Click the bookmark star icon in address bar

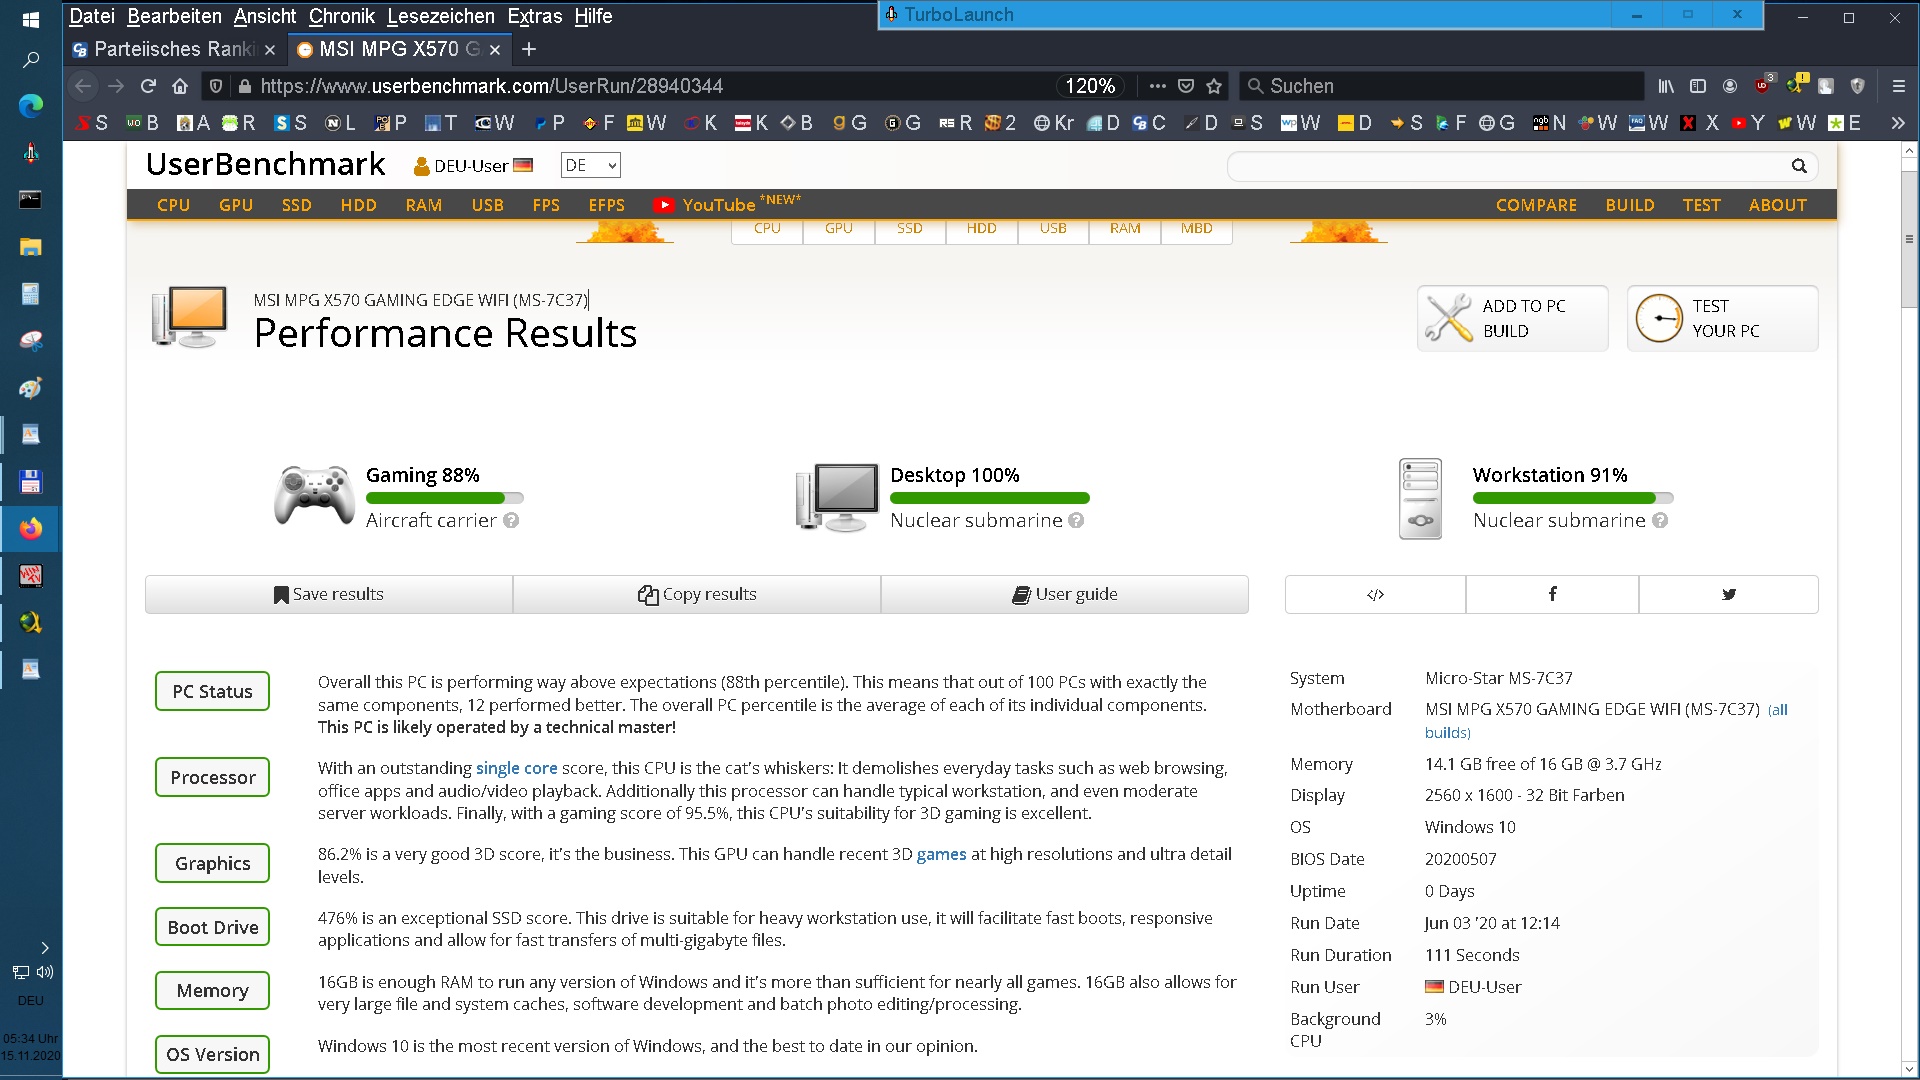[x=1214, y=86]
